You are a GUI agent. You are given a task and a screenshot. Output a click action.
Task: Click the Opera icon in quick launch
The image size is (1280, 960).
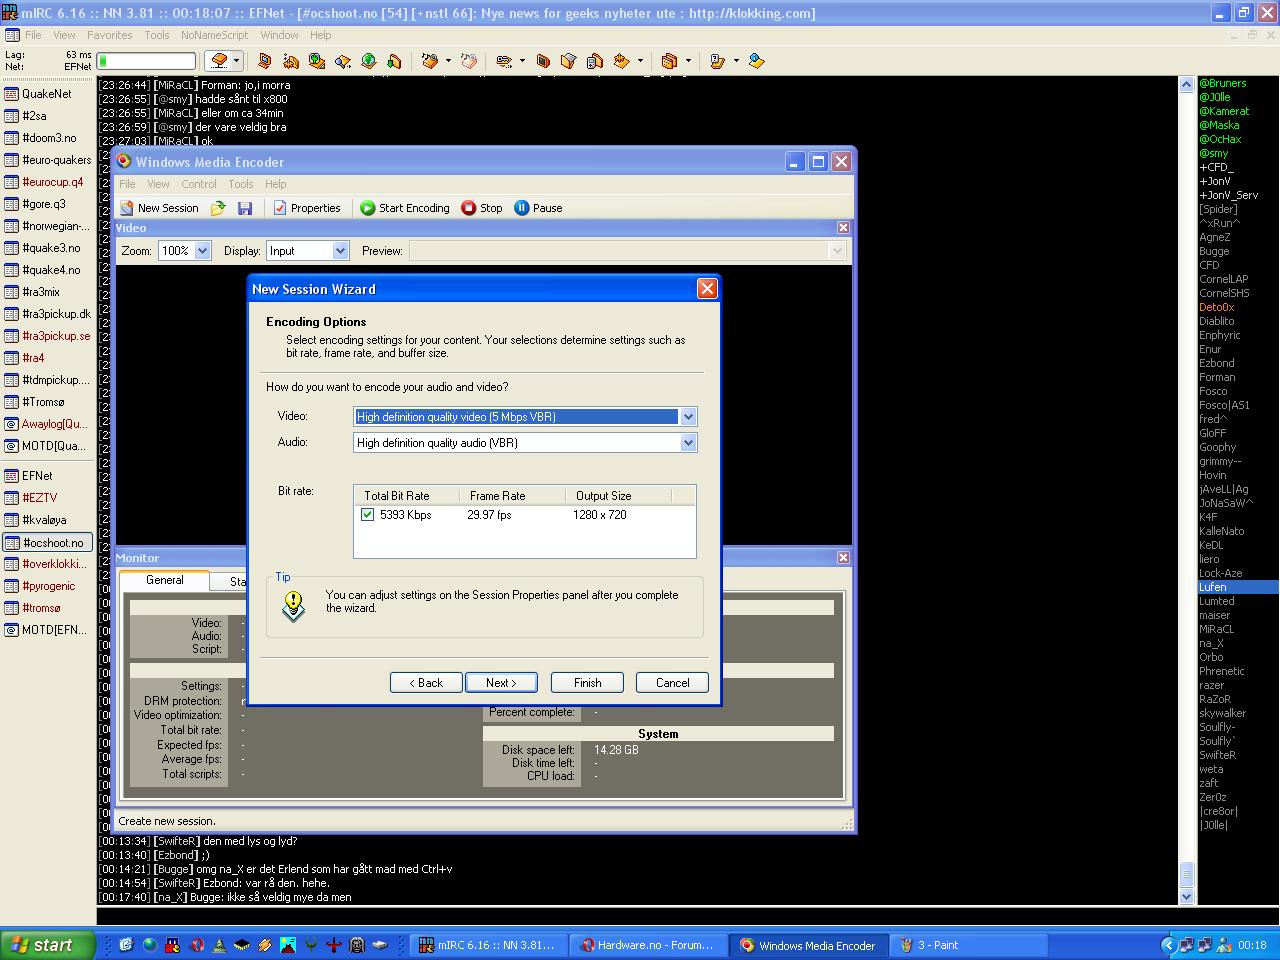click(198, 945)
